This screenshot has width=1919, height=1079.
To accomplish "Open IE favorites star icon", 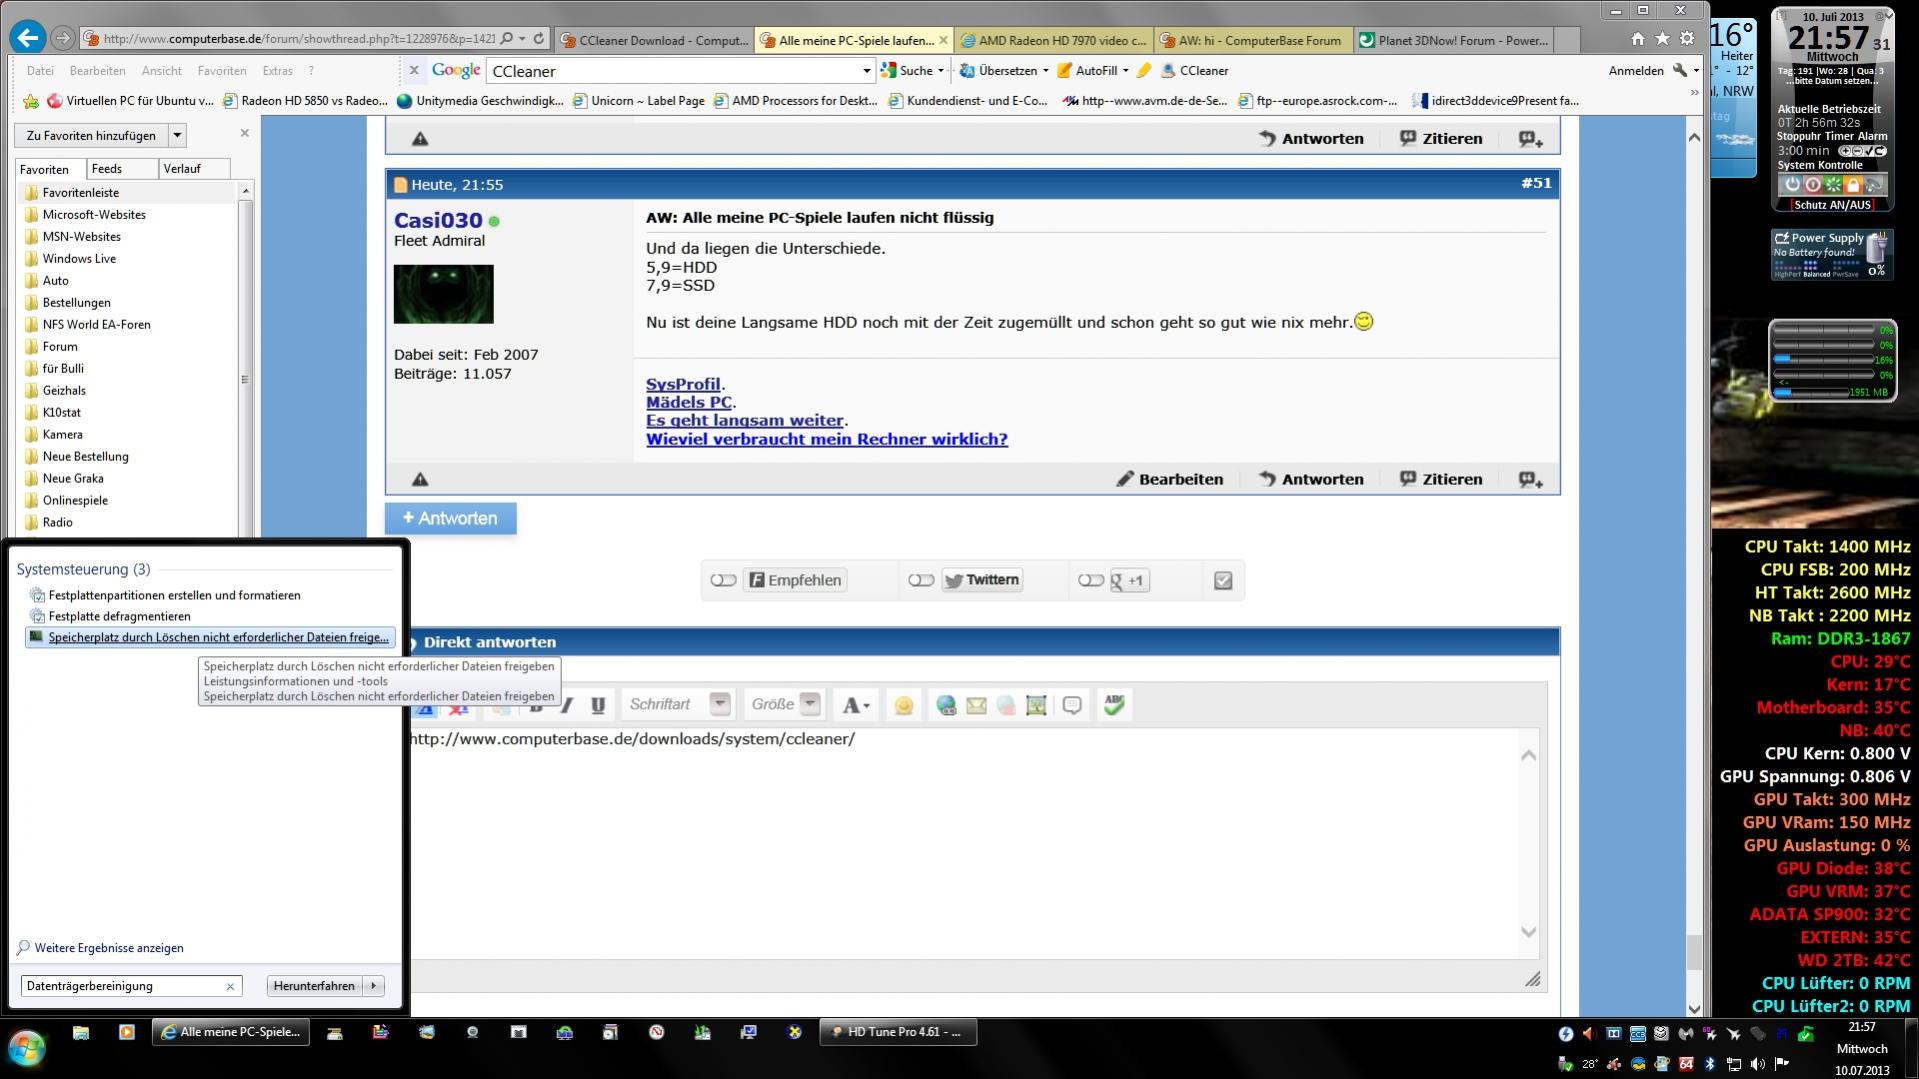I will pyautogui.click(x=1662, y=39).
